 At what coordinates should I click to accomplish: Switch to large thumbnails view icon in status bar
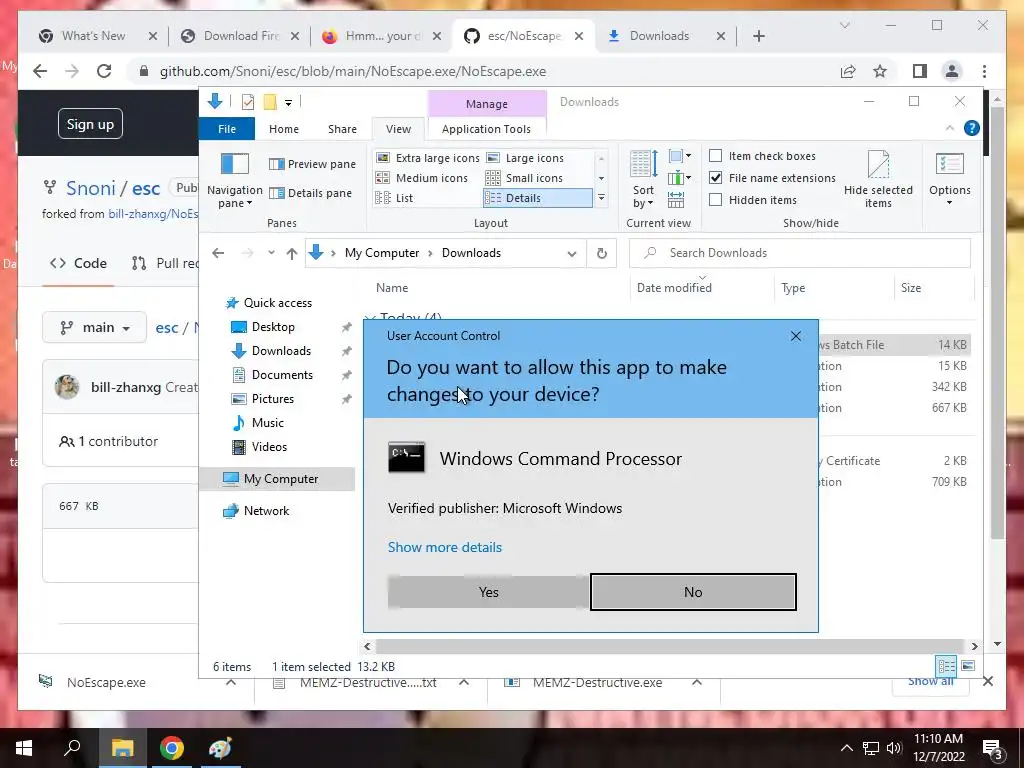(968, 665)
